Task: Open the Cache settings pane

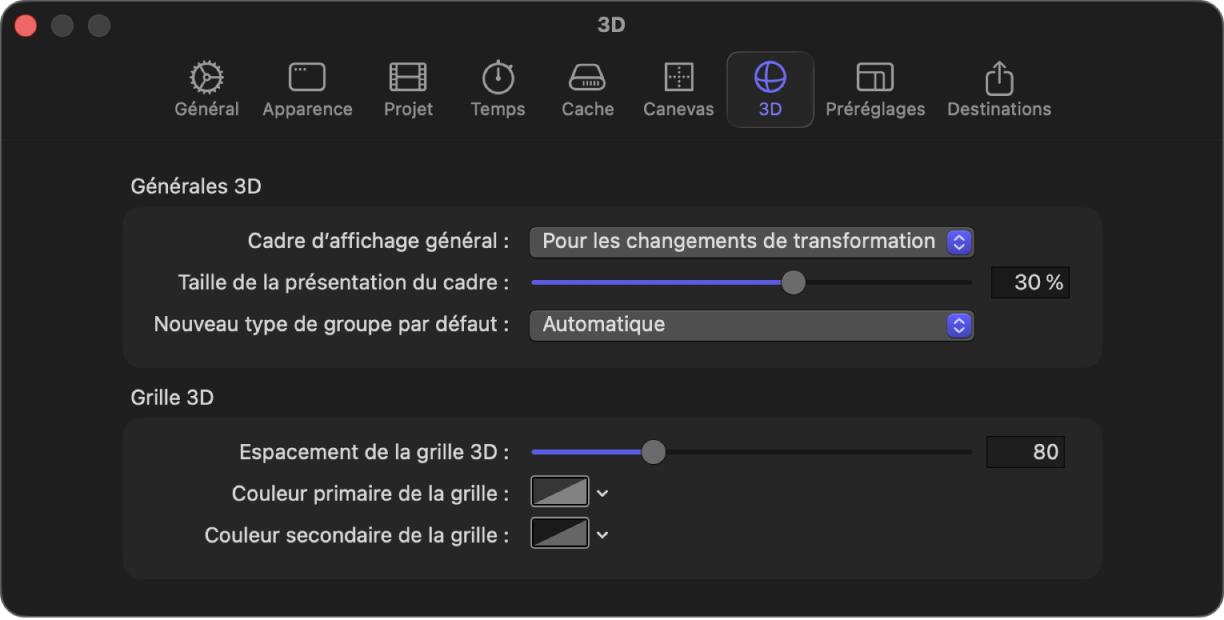Action: (x=588, y=89)
